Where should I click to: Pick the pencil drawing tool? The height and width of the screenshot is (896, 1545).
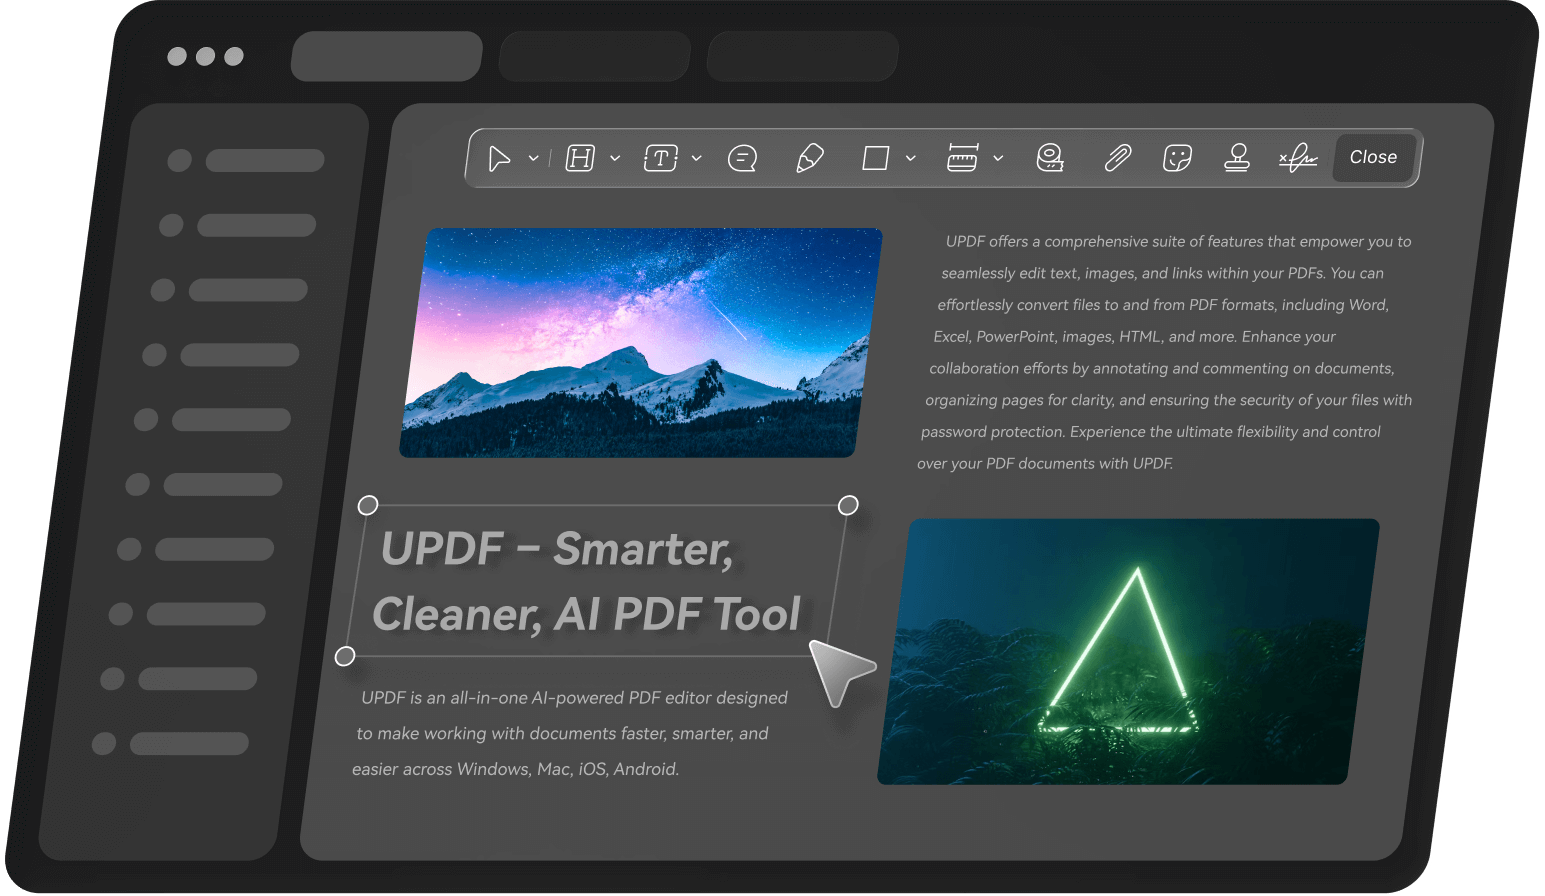point(809,158)
